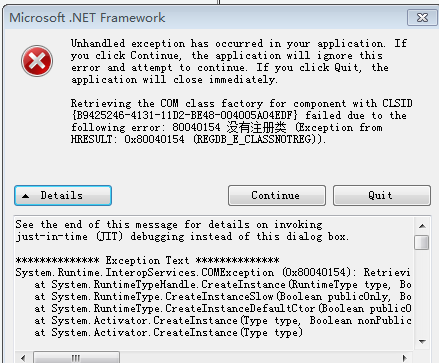439x363 pixels.
Task: Click the details vertical scrollbar up arrow
Action: click(x=422, y=226)
